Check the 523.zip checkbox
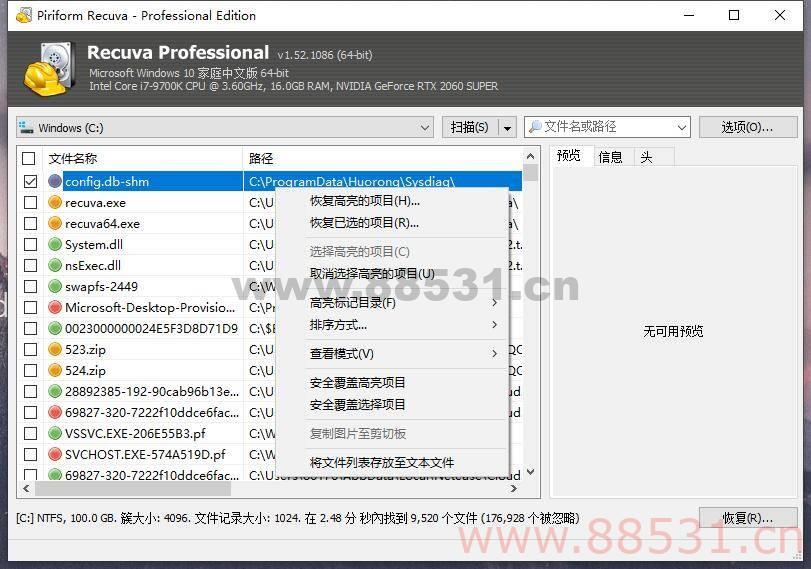This screenshot has width=811, height=569. 31,349
